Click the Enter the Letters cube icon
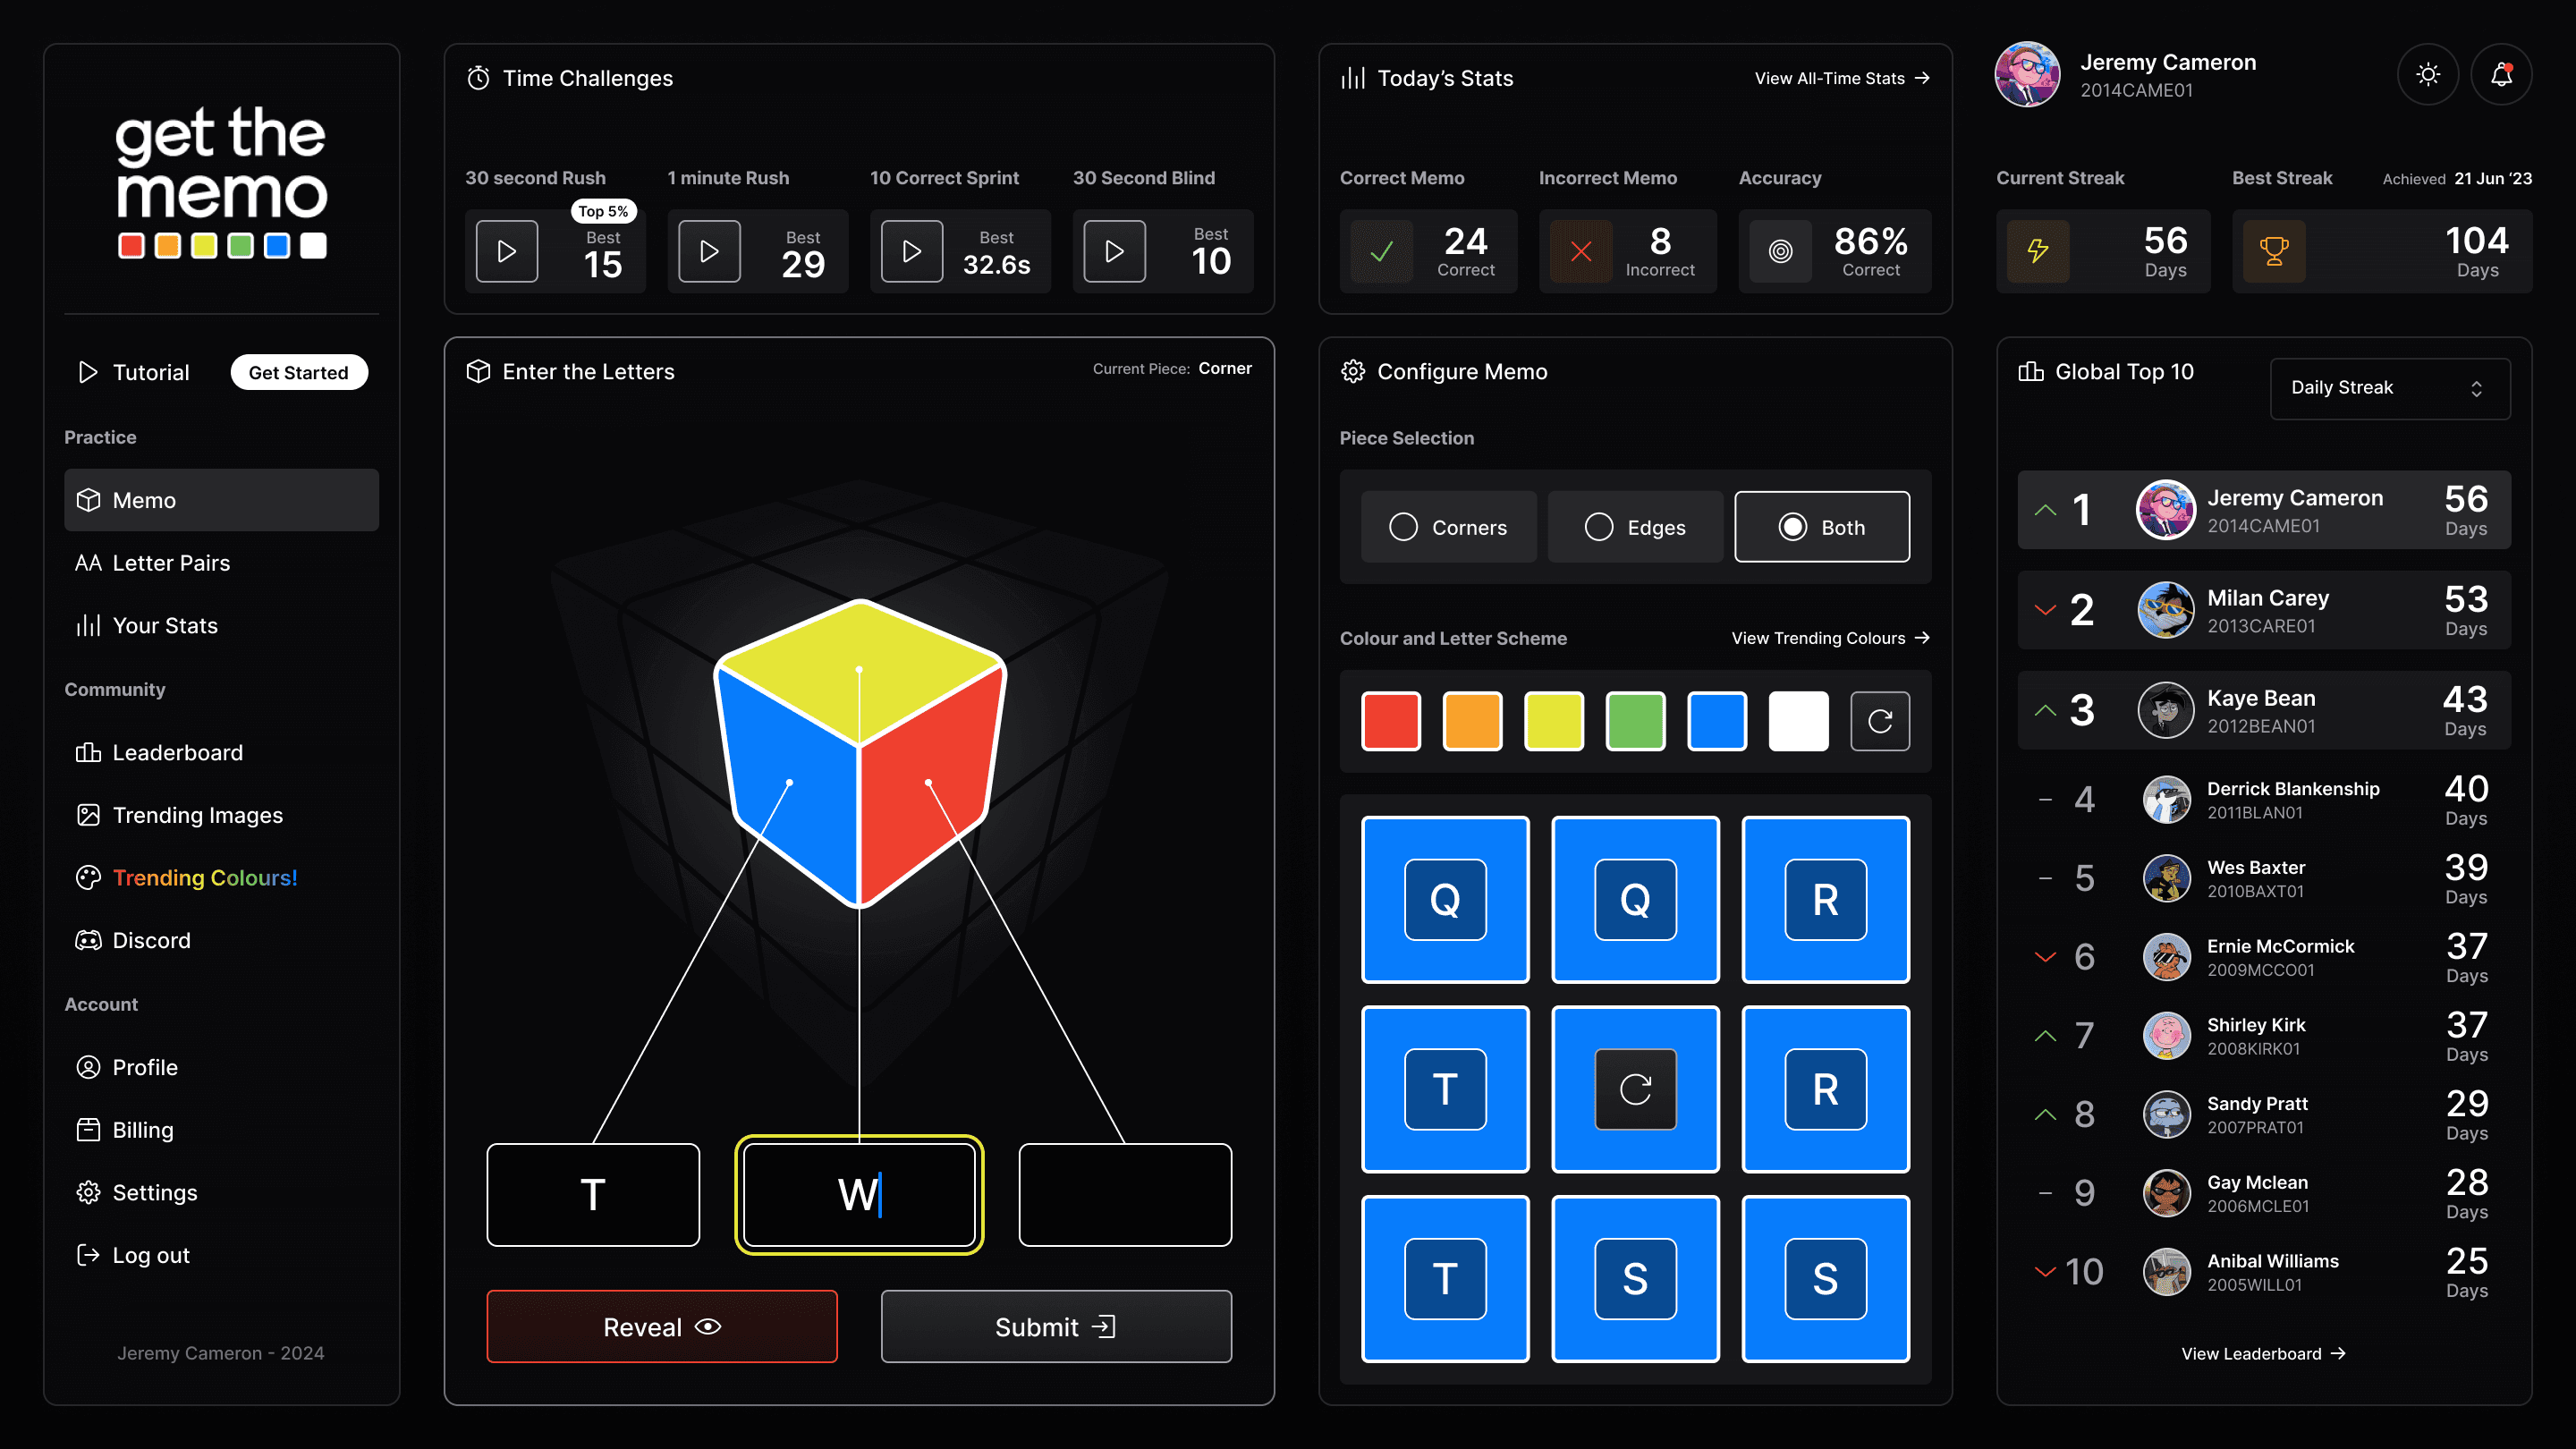This screenshot has height=1449, width=2576. [x=478, y=371]
